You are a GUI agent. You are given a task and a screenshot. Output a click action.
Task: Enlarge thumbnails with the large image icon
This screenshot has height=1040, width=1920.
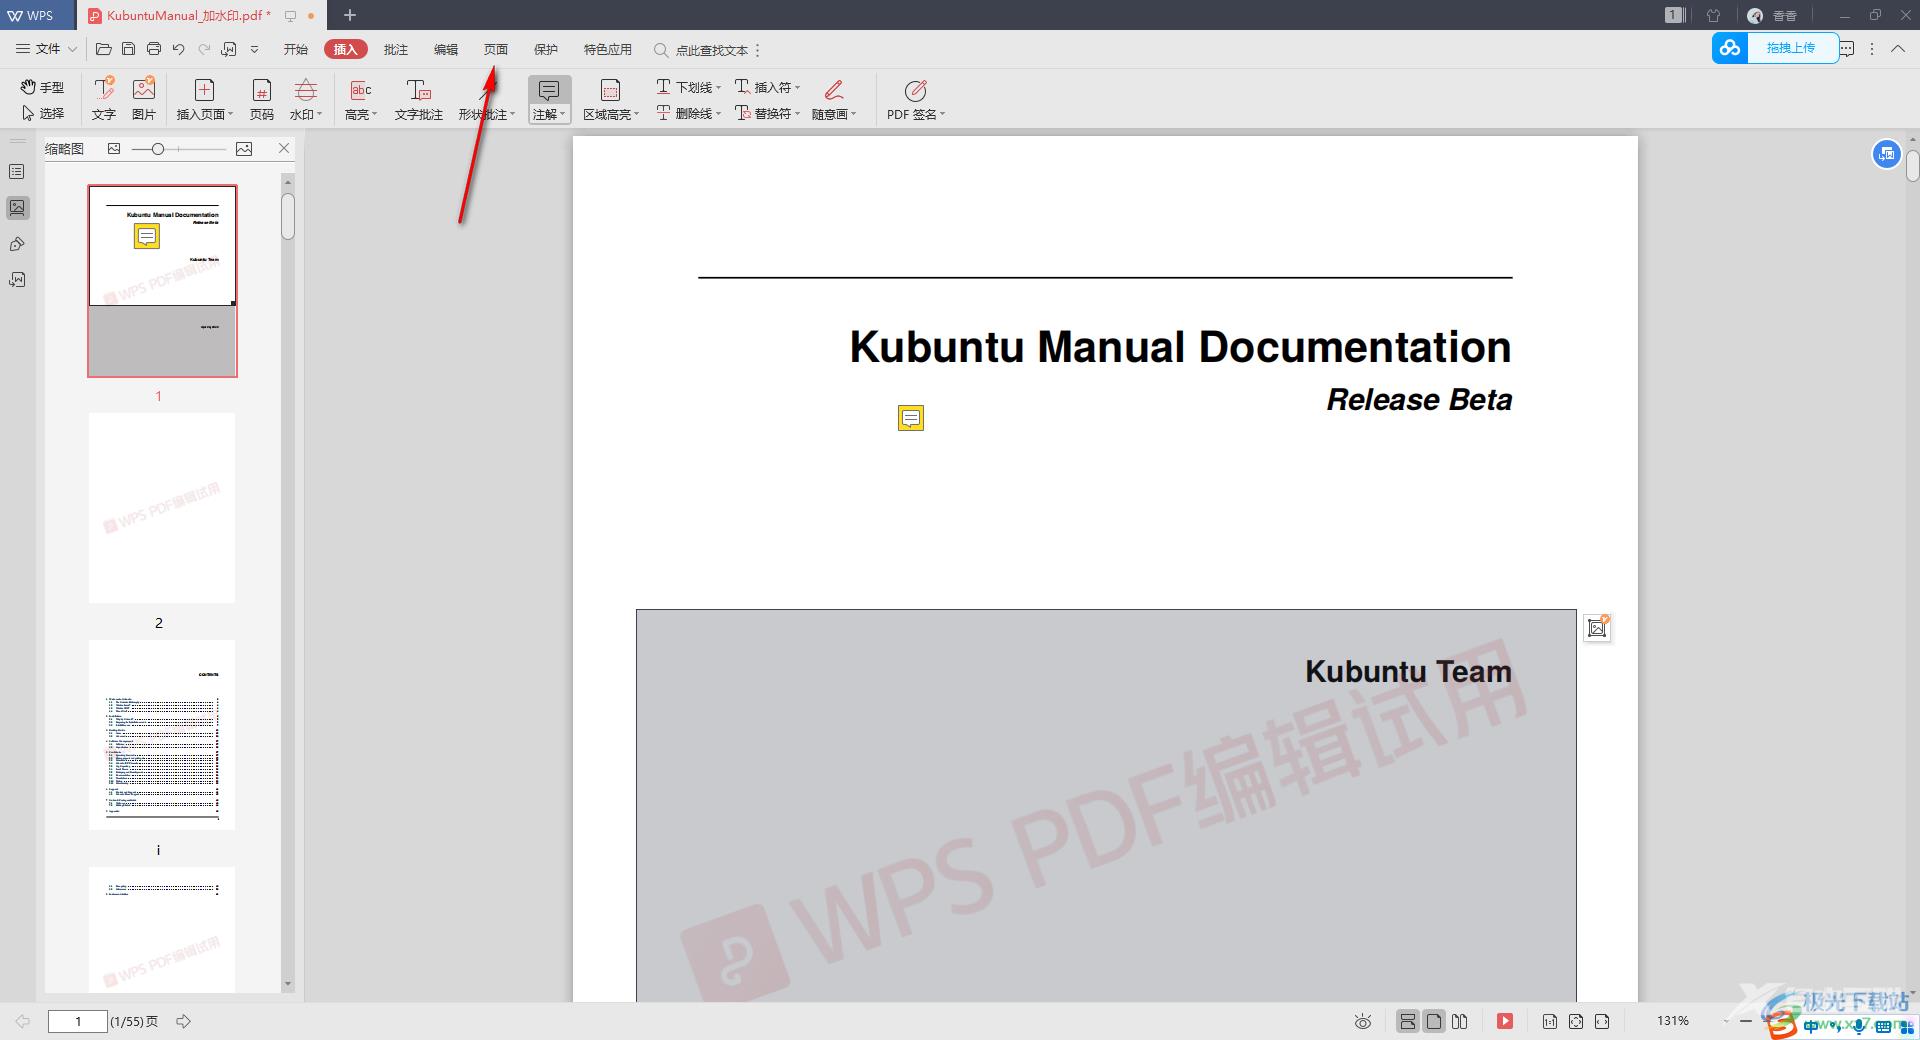[x=244, y=148]
